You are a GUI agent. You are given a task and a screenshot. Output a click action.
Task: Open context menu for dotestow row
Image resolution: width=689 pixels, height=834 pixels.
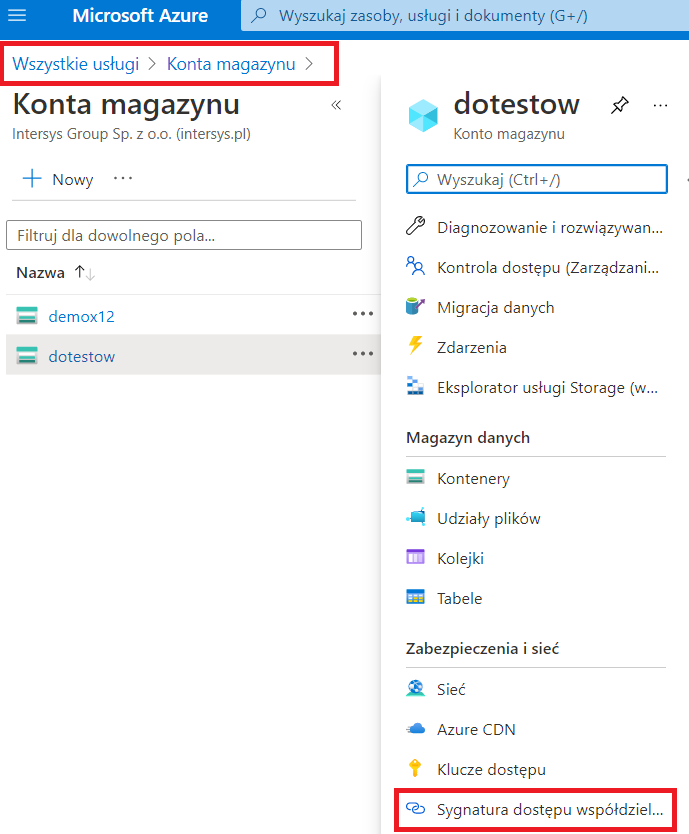[363, 354]
